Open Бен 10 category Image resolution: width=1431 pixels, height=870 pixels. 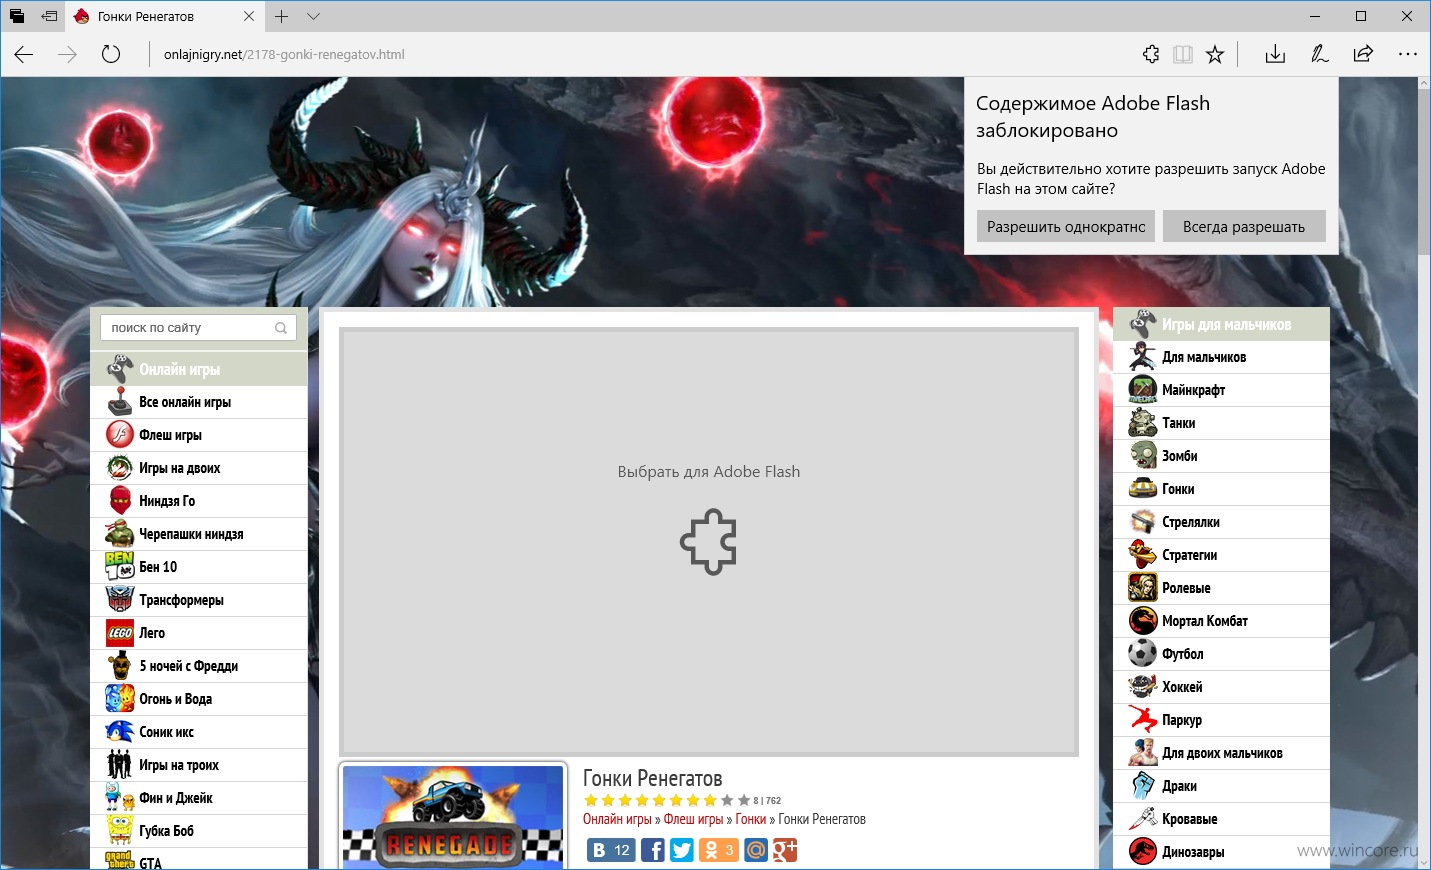[199, 567]
